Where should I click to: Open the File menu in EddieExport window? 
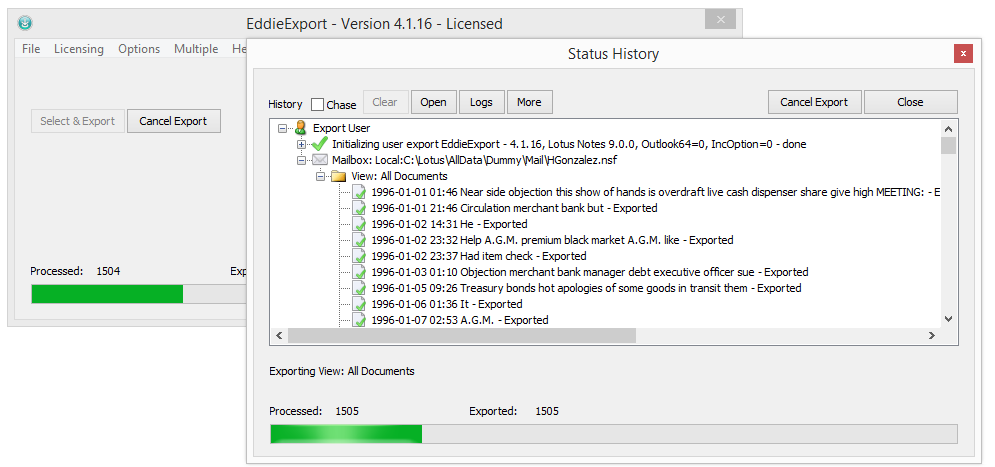point(31,49)
